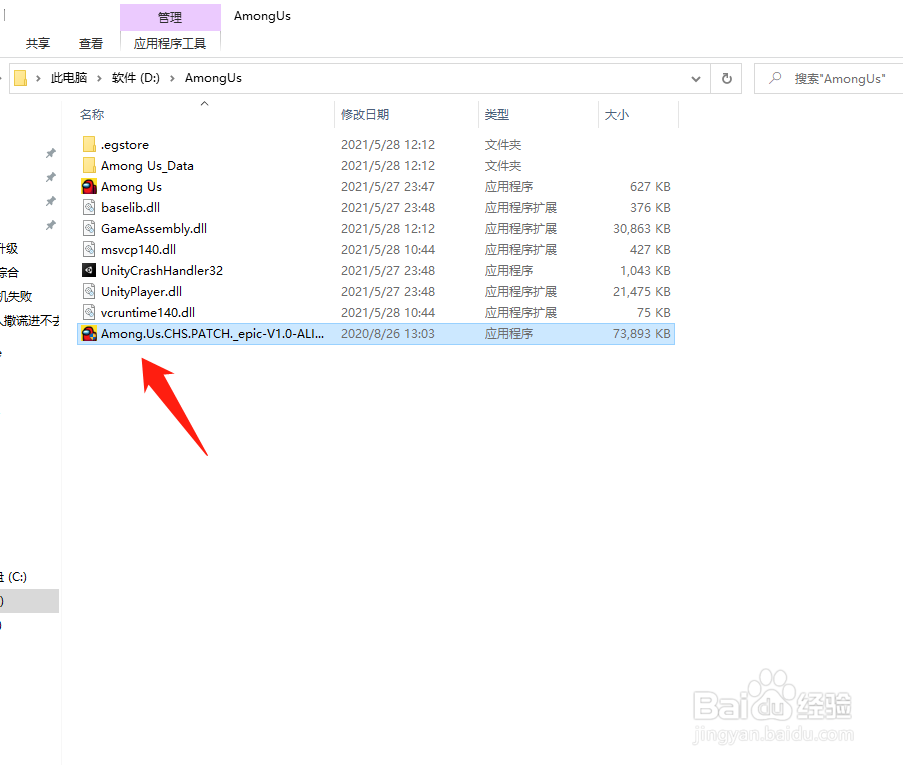Click the refresh button beside address bar
Viewport: 903px width, 765px height.
point(727,78)
